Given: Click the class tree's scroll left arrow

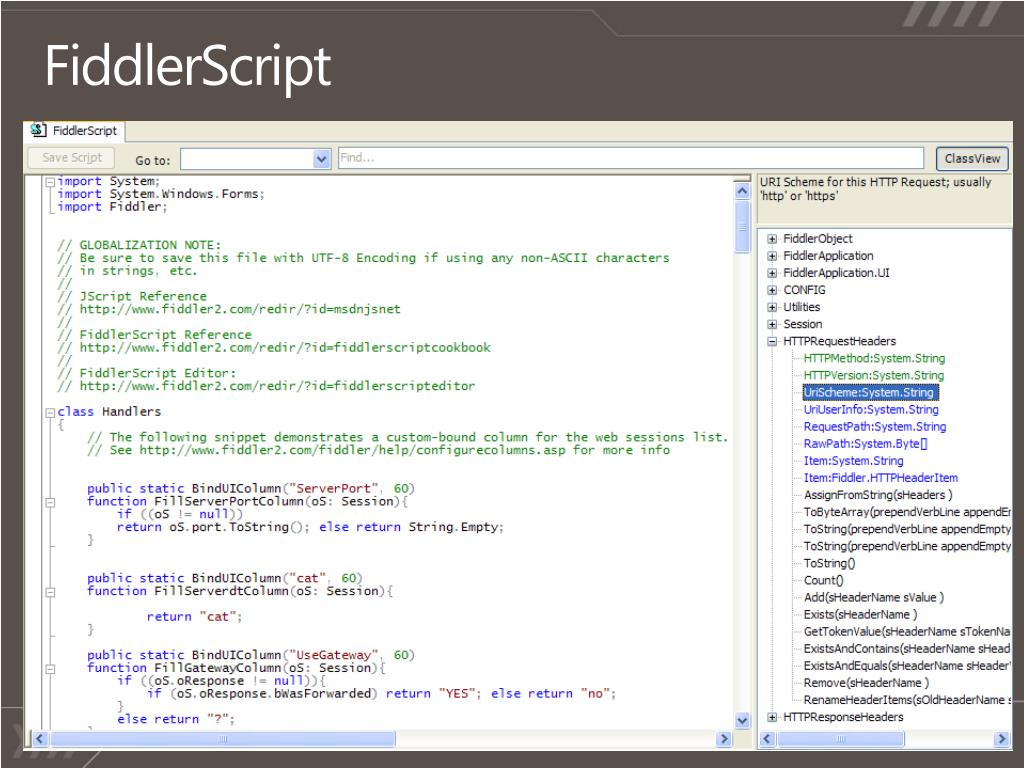Looking at the screenshot, I should coord(767,739).
